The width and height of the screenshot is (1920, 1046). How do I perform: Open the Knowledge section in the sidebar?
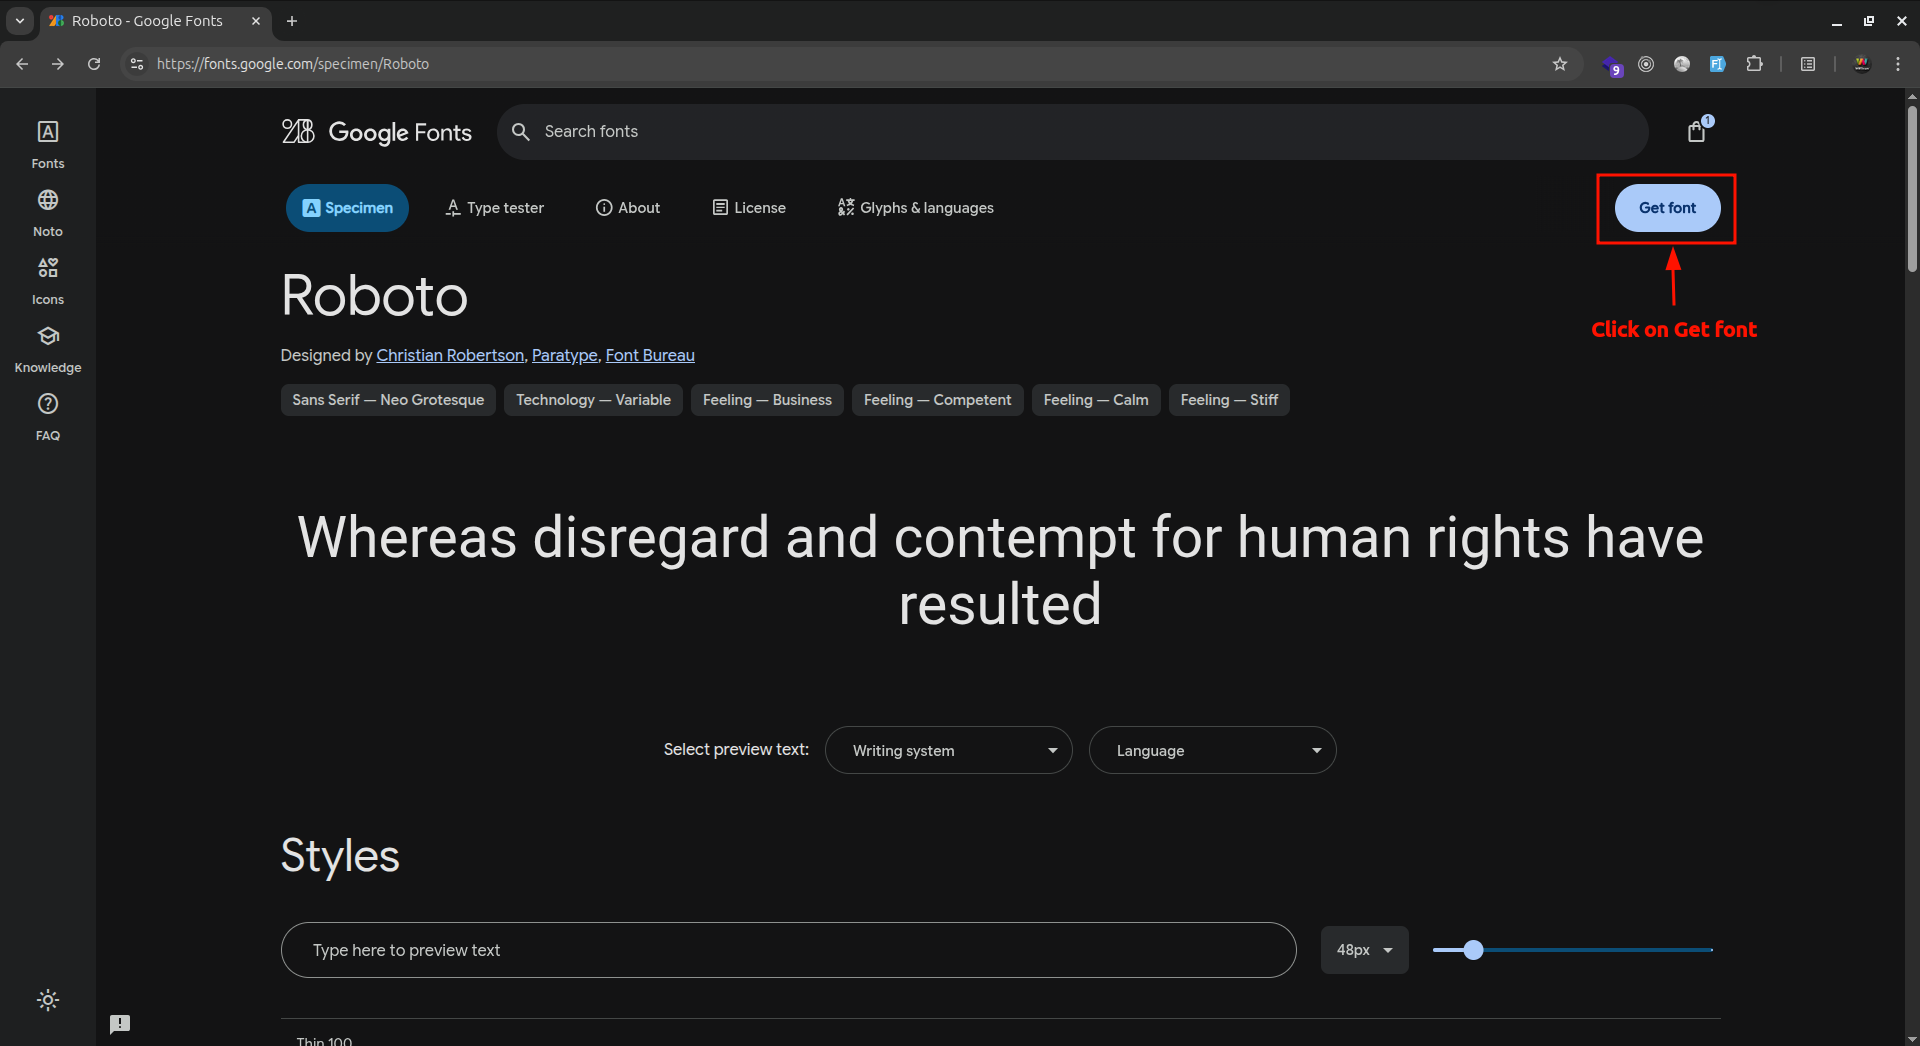pos(47,346)
